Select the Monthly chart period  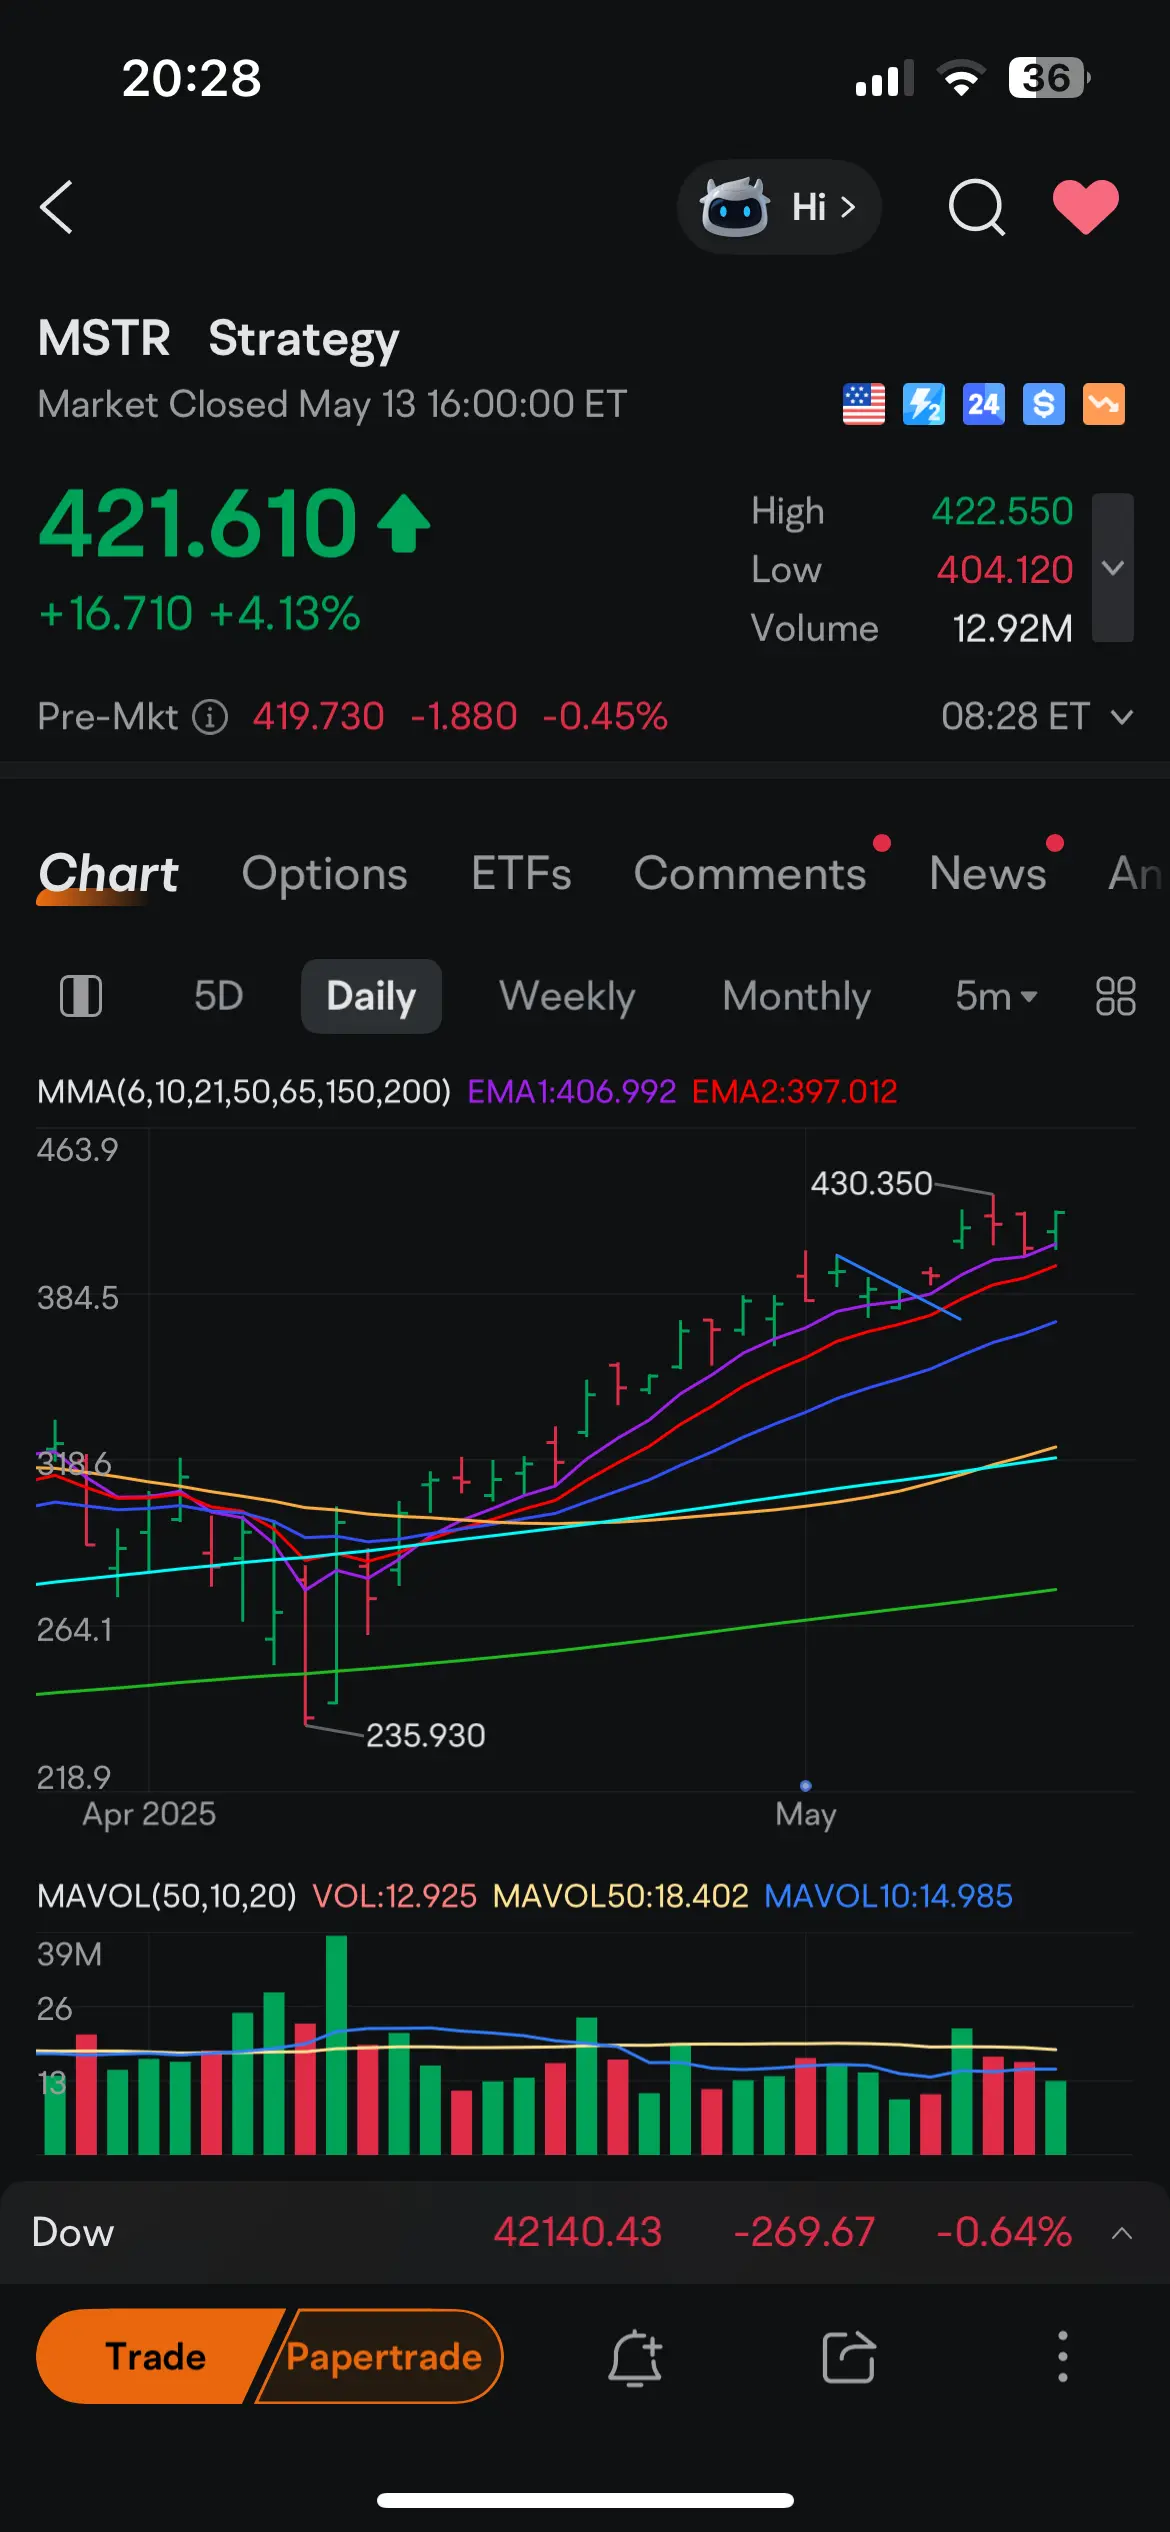(x=796, y=996)
